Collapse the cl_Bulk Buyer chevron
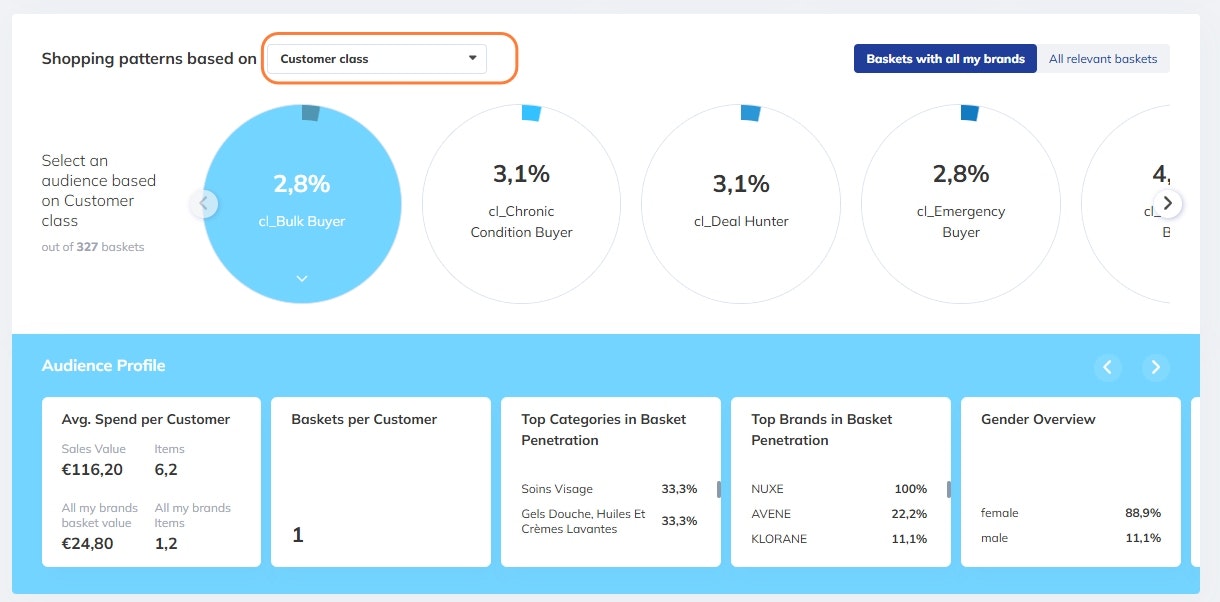1220x602 pixels. point(302,279)
